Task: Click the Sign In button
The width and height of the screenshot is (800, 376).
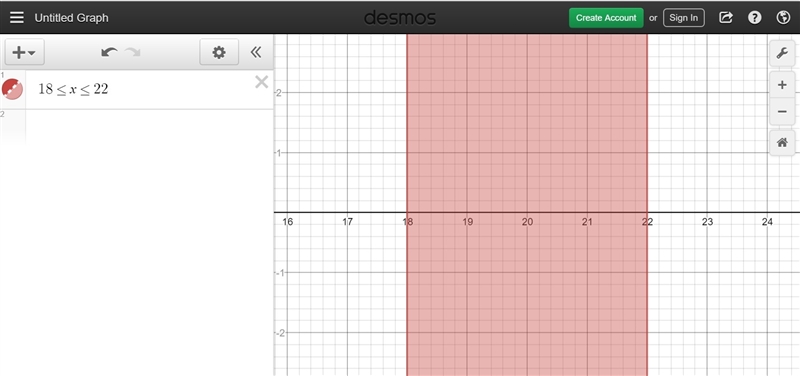Action: point(684,17)
